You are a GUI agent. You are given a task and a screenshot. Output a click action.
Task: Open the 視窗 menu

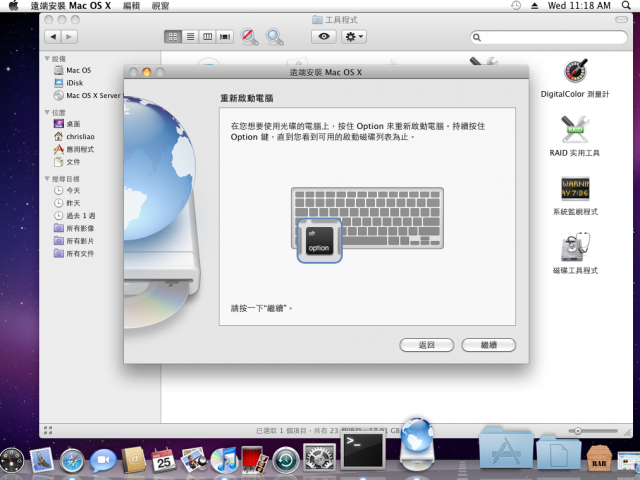[x=160, y=6]
